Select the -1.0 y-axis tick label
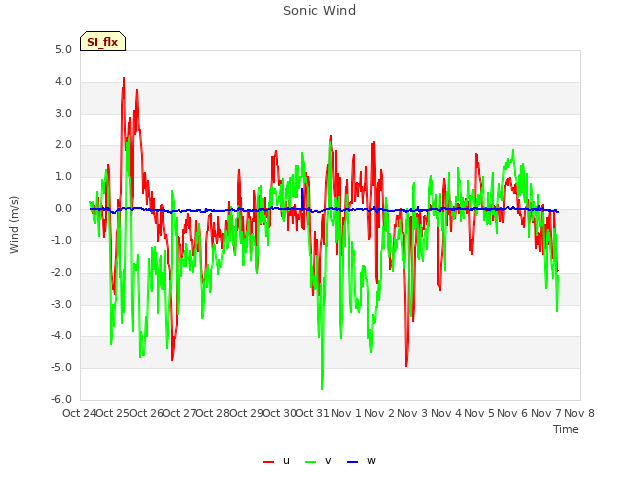 click(x=61, y=240)
